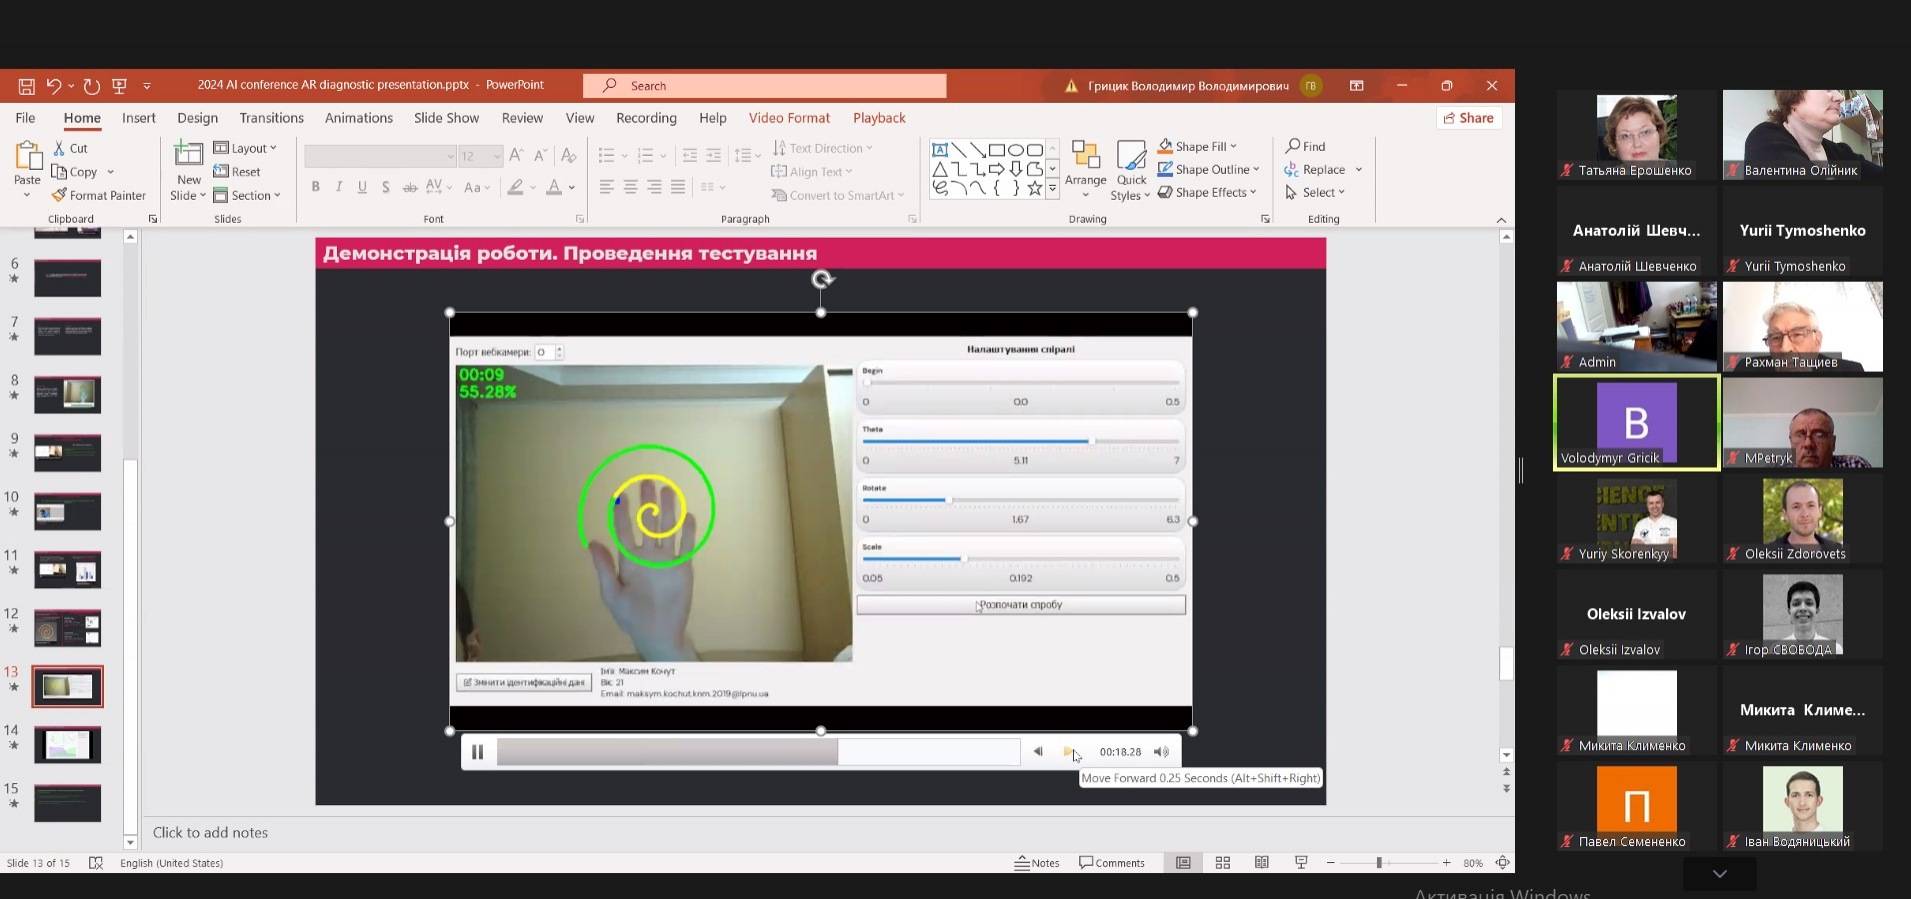Open the Playback ribbon tab
Screen dimensions: 1911x899
[879, 118]
